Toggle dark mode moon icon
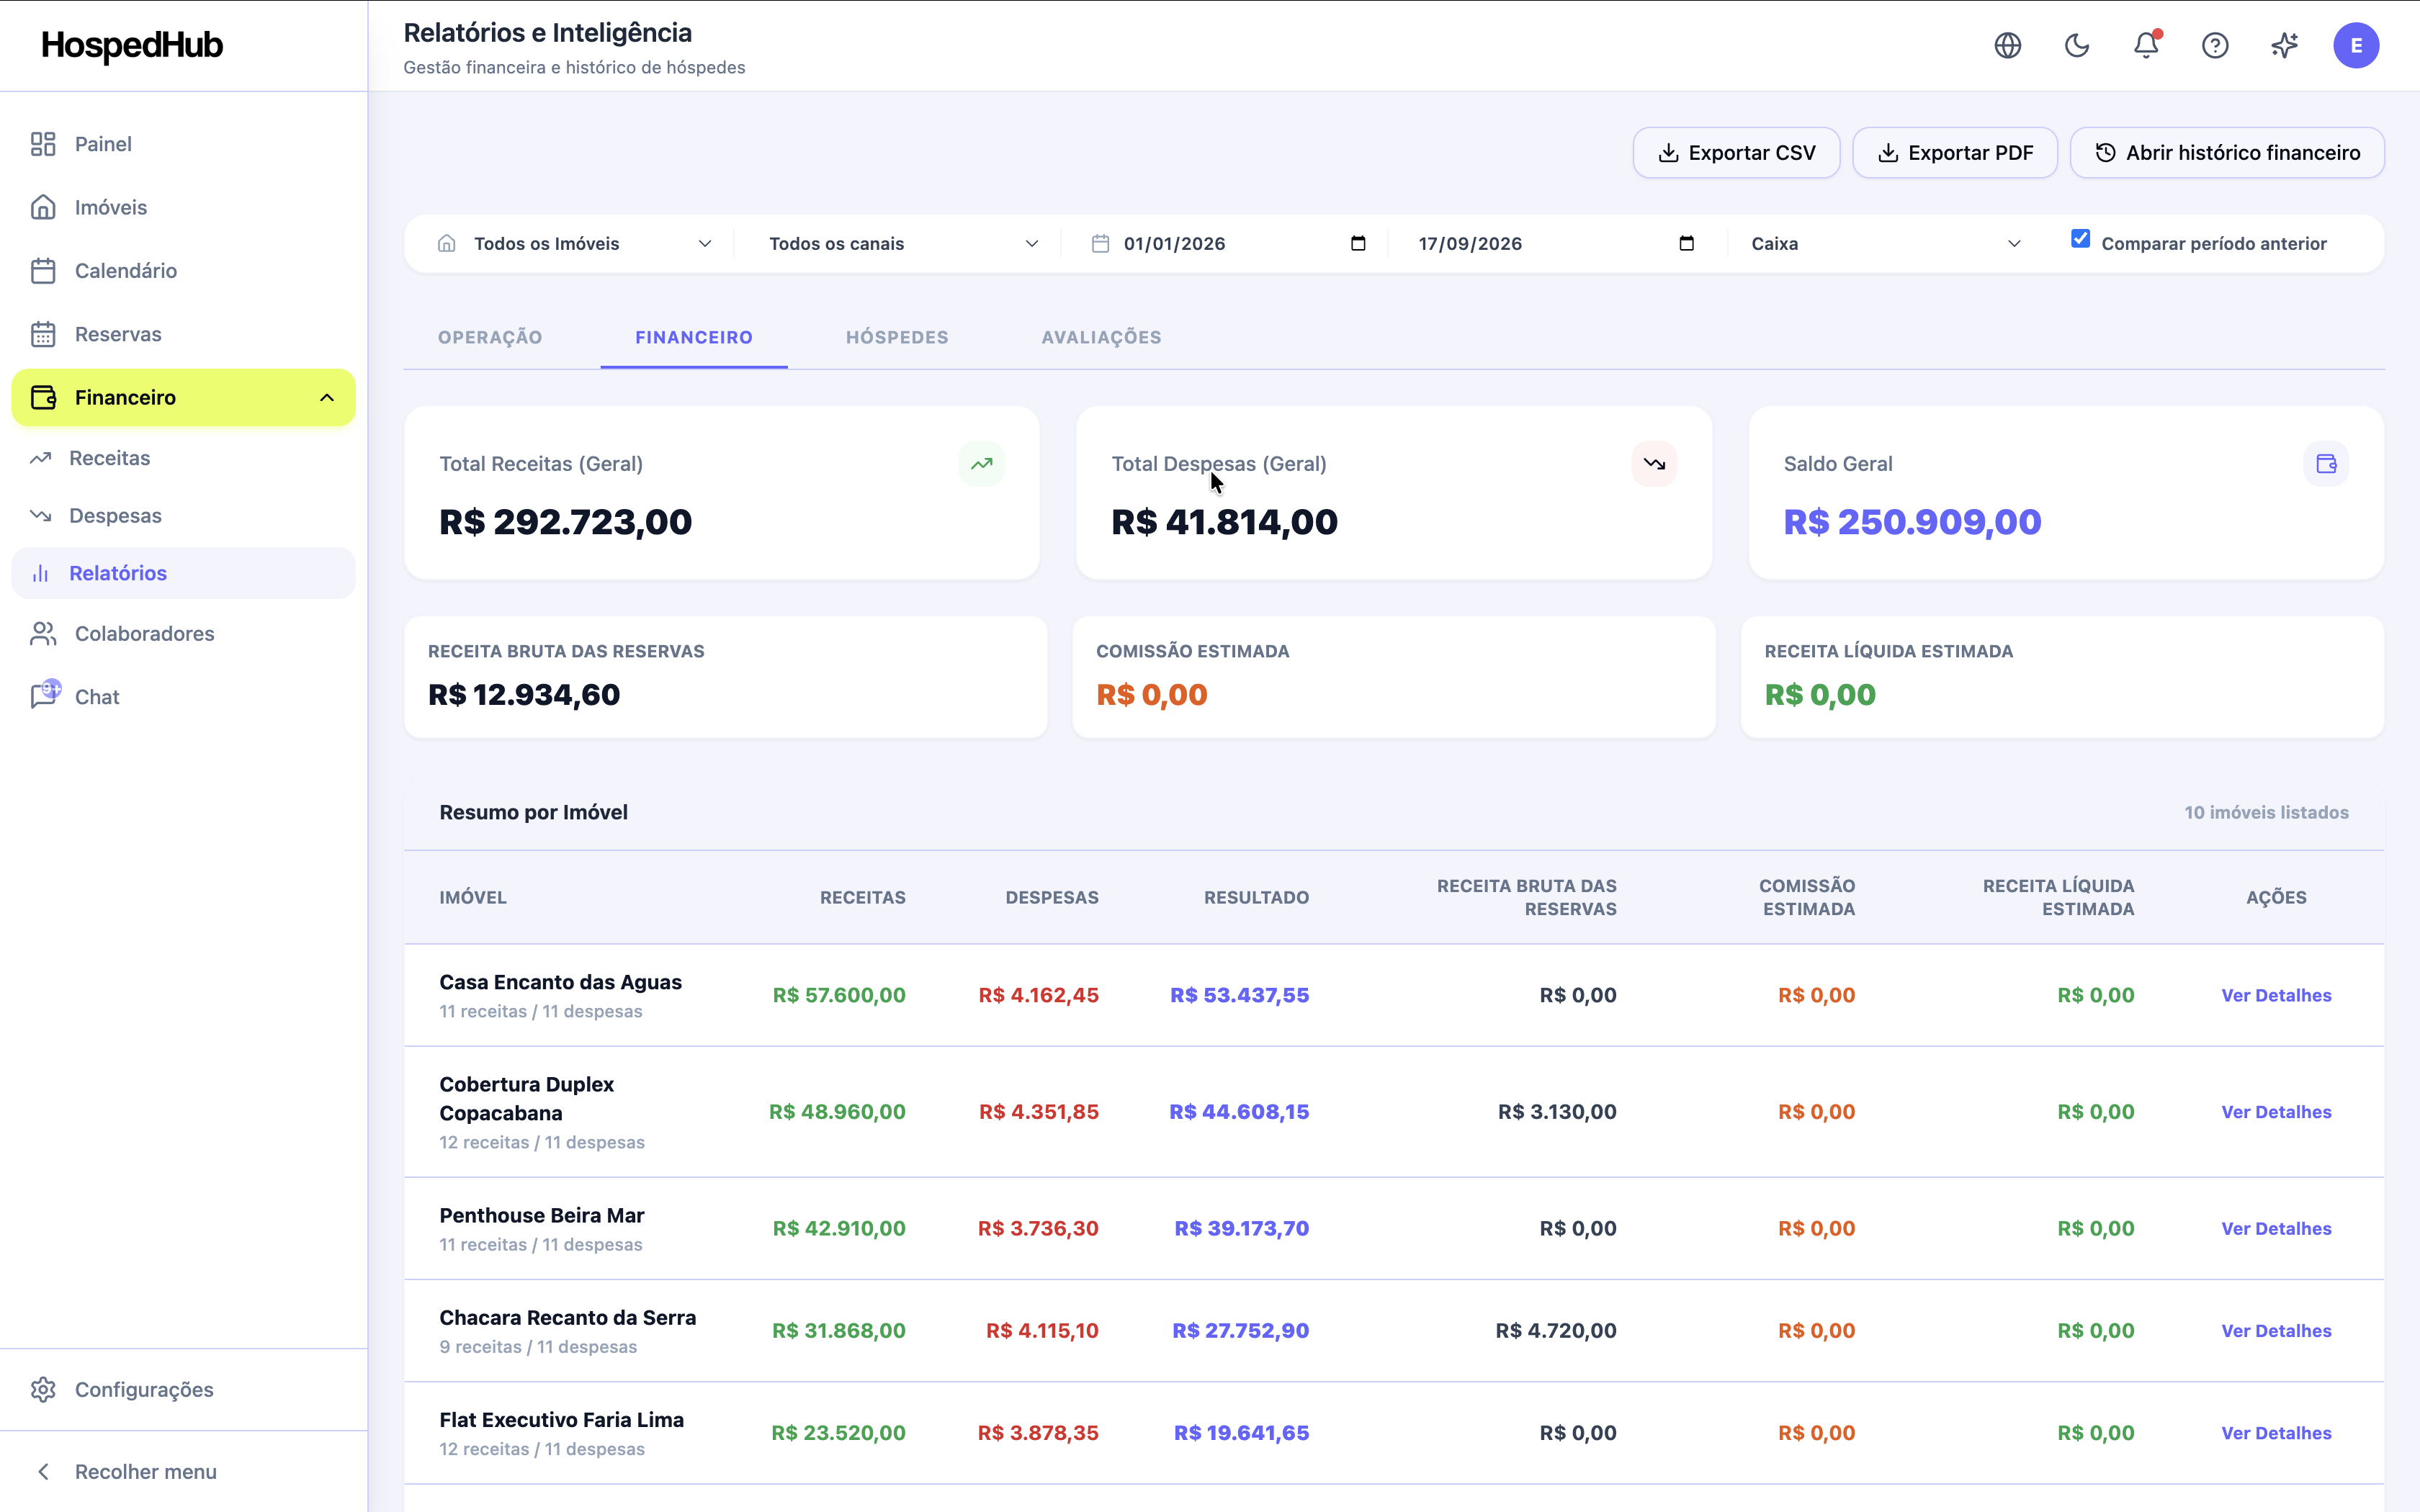 [x=2077, y=45]
